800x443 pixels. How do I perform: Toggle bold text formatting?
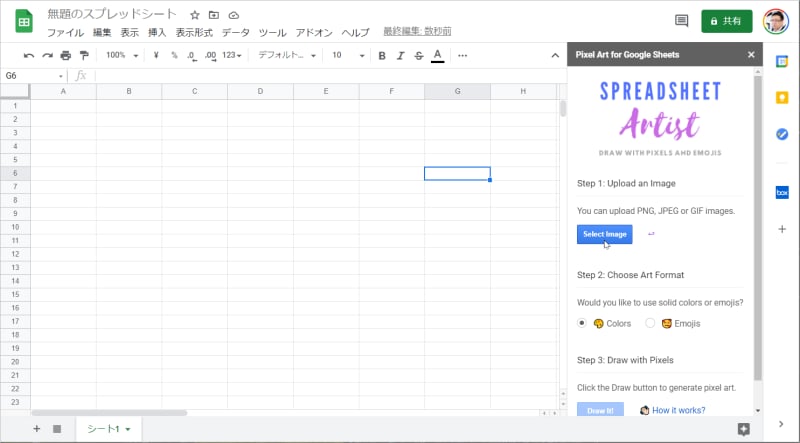coord(382,55)
